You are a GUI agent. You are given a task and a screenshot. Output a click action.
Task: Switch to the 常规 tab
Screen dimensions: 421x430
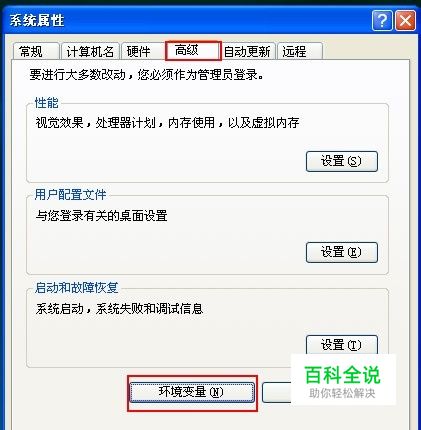tap(36, 51)
